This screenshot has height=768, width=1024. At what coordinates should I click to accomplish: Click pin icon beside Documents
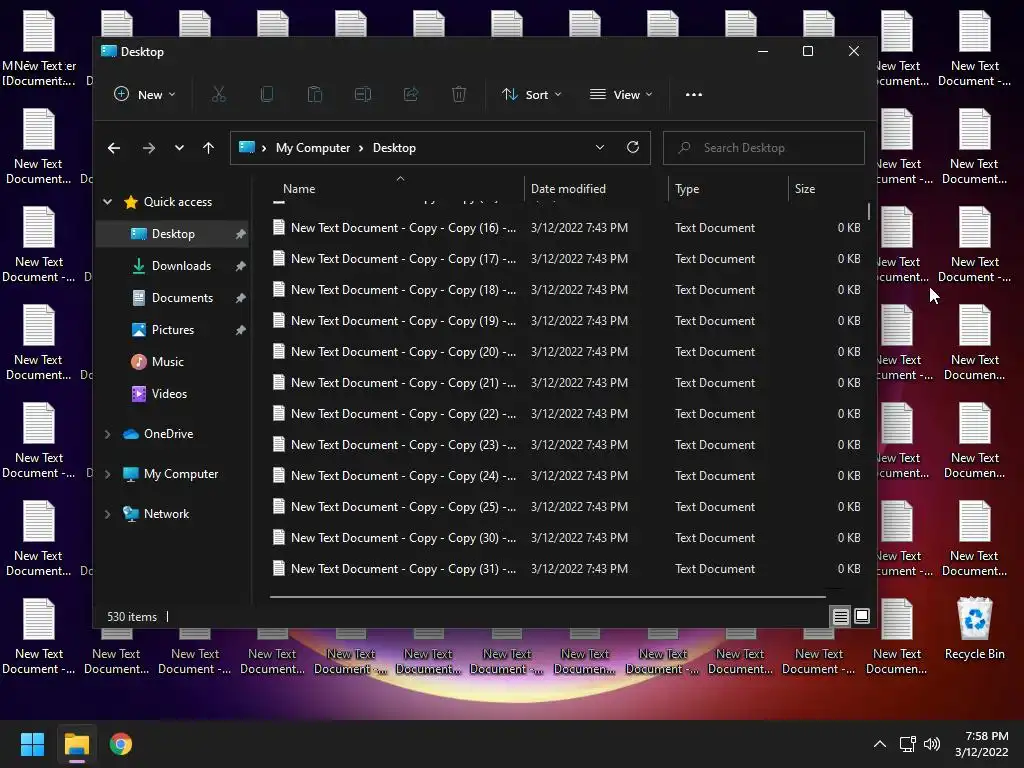pos(240,298)
